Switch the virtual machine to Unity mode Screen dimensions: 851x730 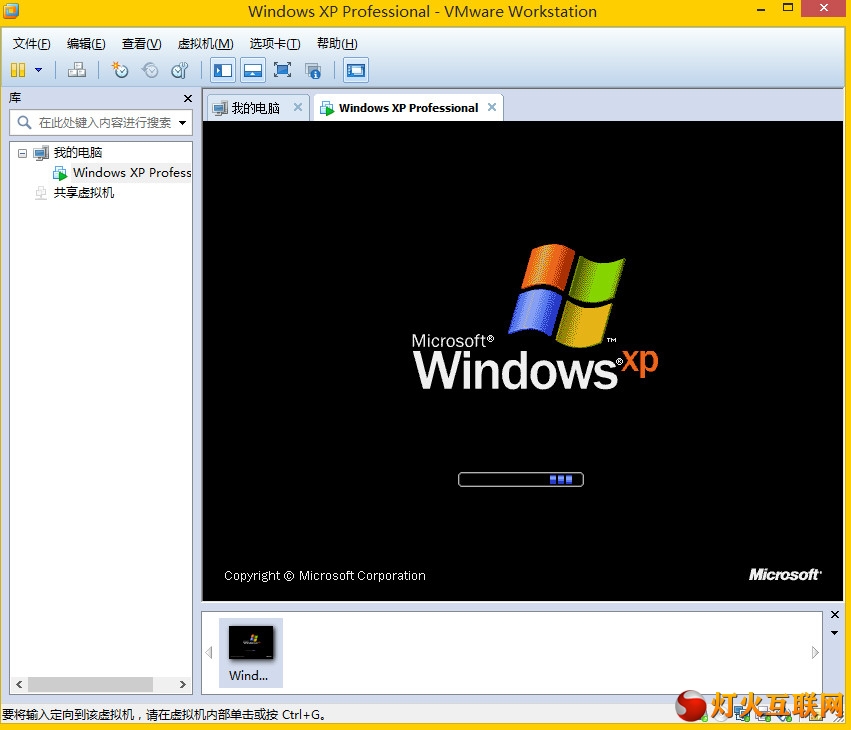tap(313, 70)
